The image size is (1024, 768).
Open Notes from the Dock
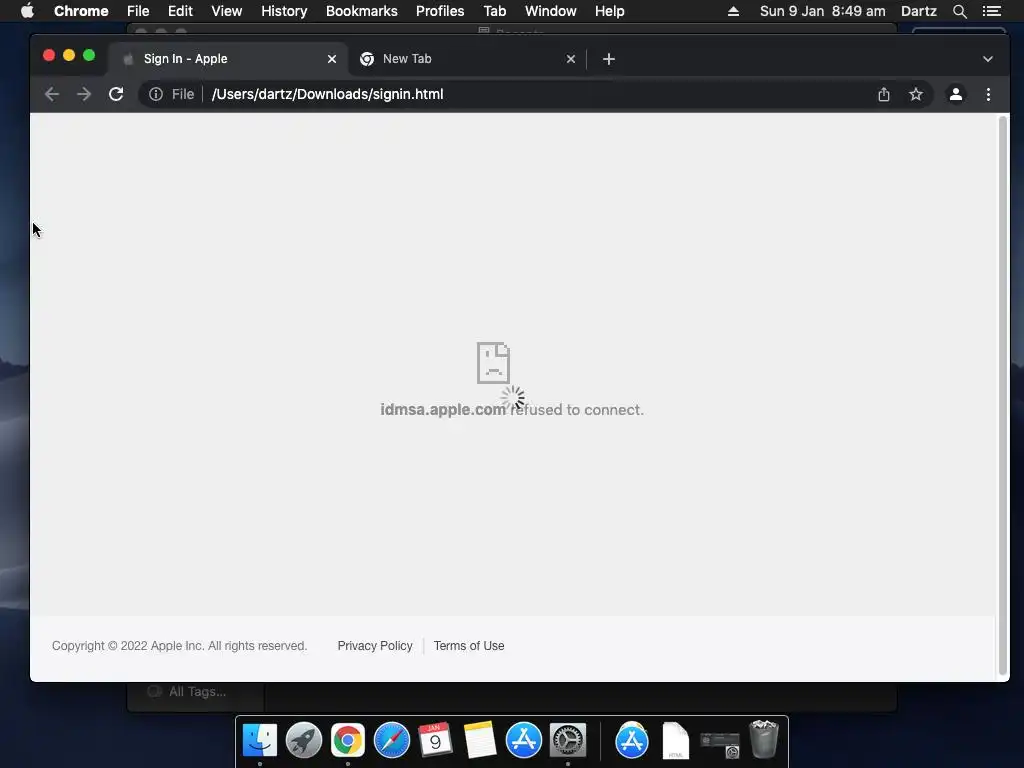479,741
